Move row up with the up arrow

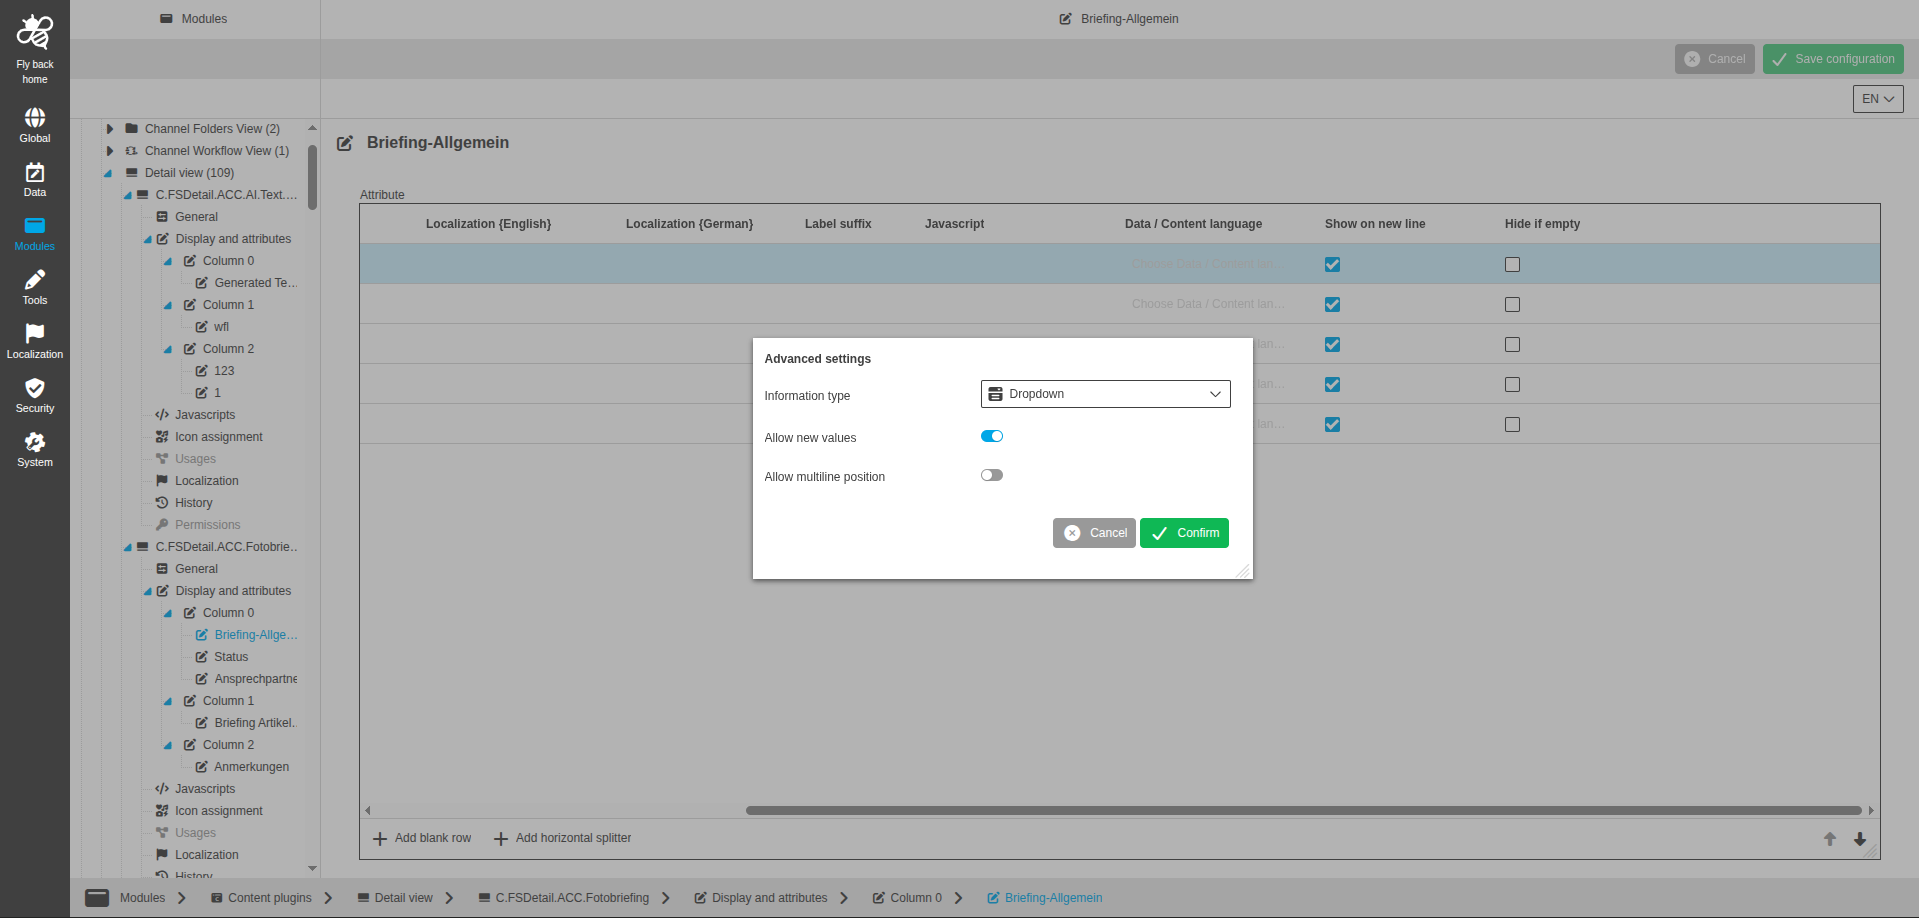tap(1830, 839)
